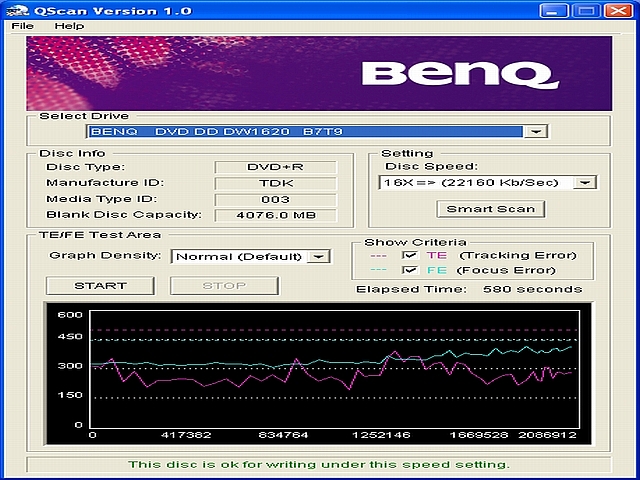Close the QScan window
The image size is (640, 480).
pyautogui.click(x=619, y=11)
